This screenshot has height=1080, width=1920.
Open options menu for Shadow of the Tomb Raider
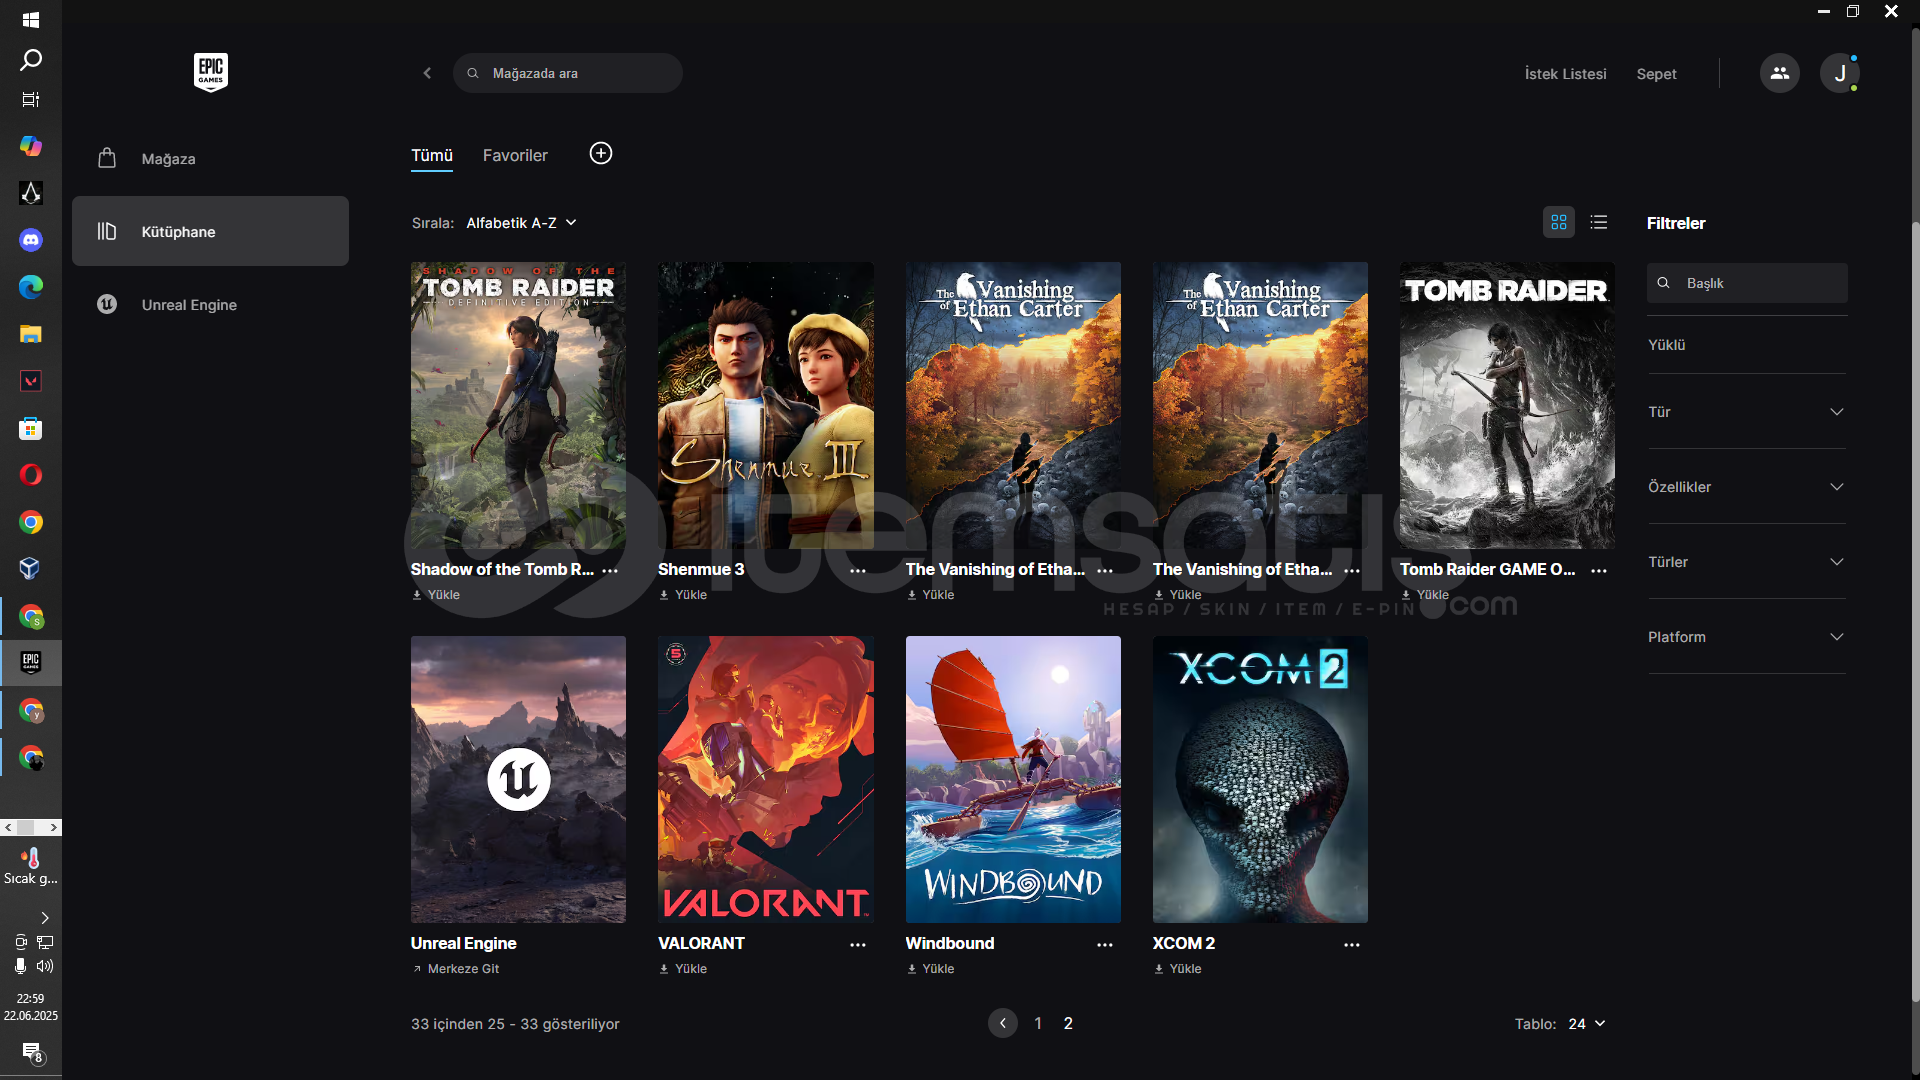(610, 570)
